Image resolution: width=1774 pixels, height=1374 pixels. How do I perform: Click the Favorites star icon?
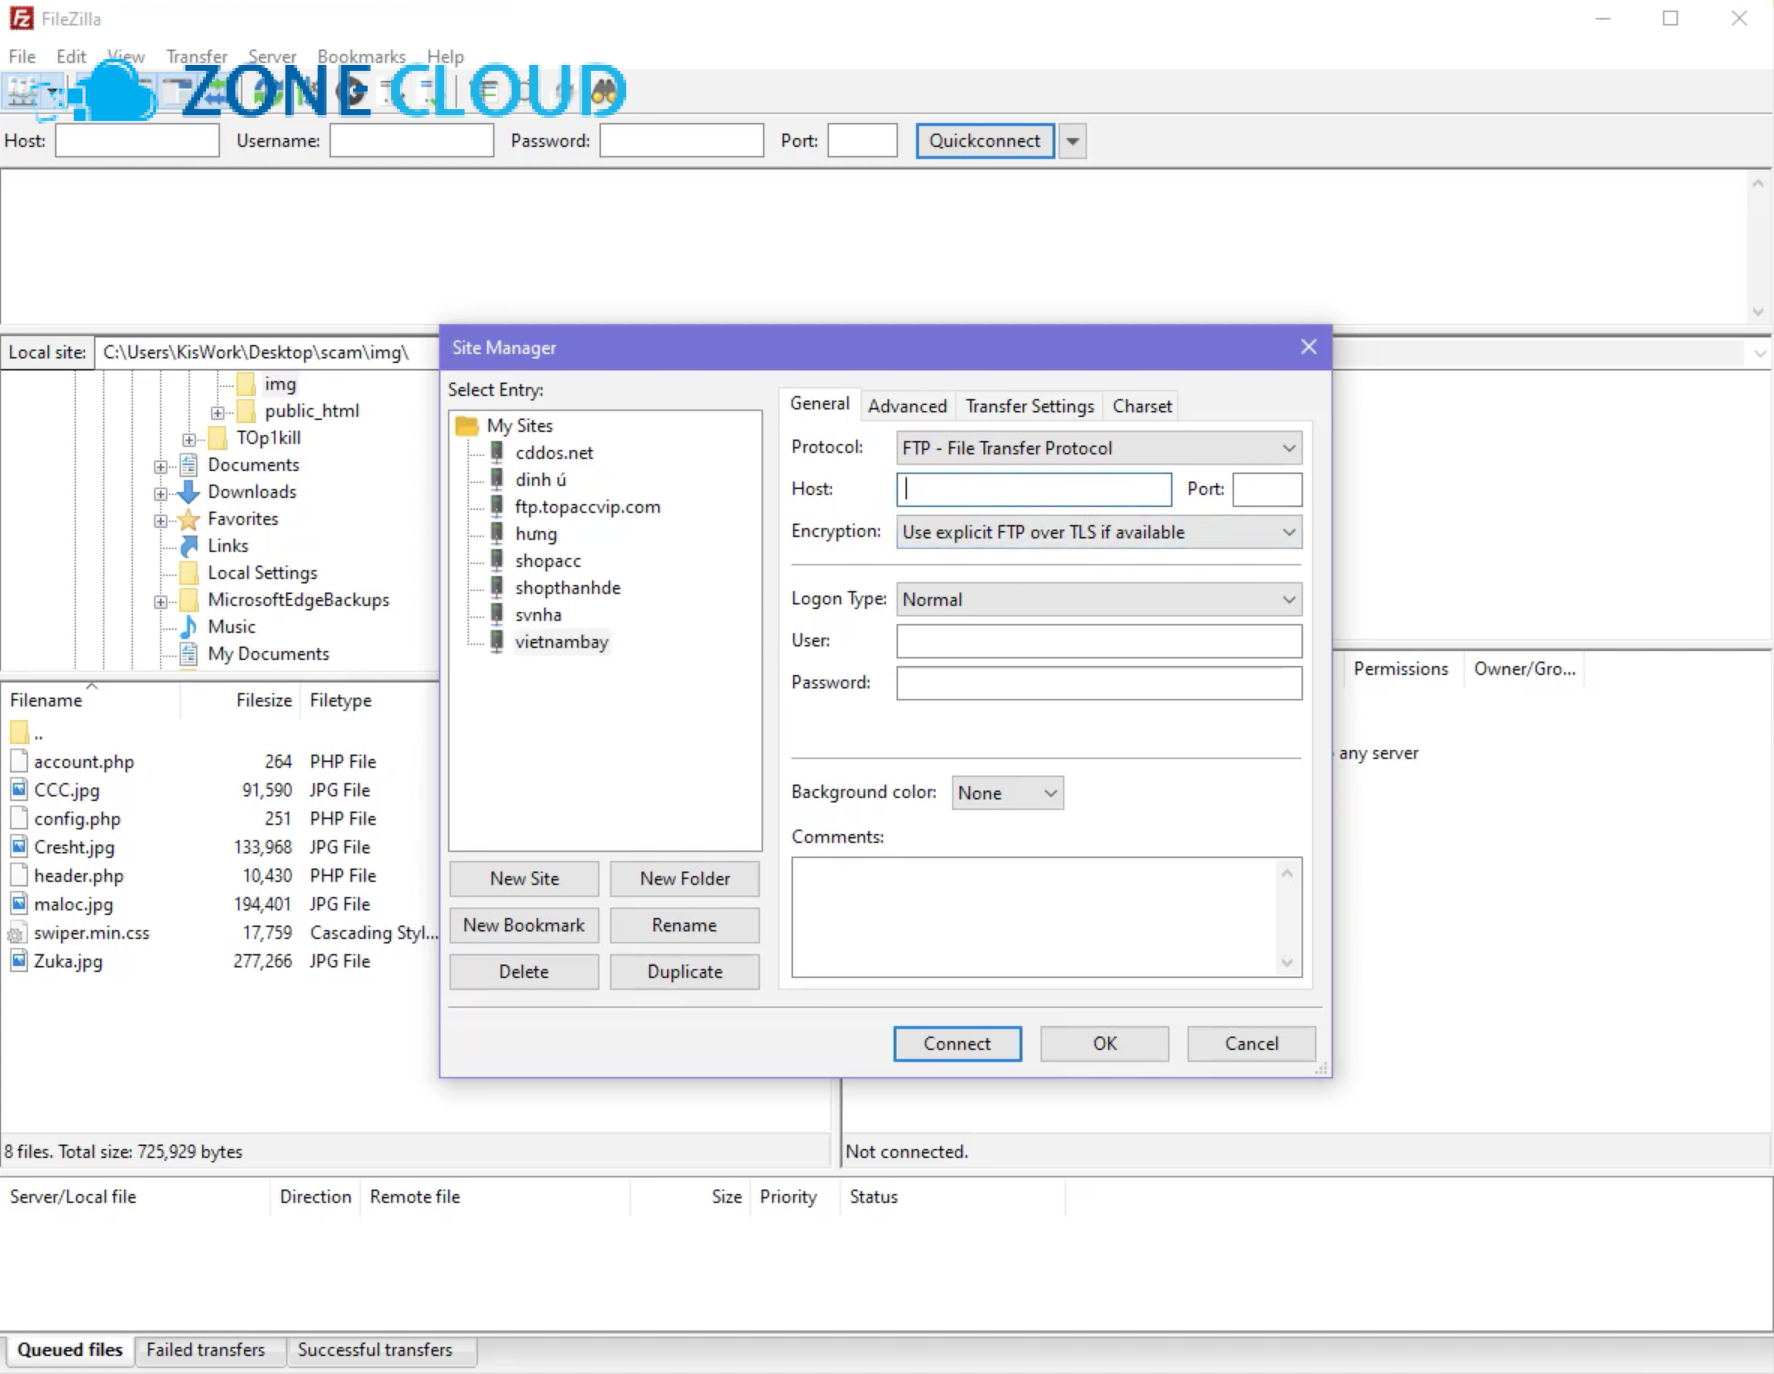[x=189, y=519]
